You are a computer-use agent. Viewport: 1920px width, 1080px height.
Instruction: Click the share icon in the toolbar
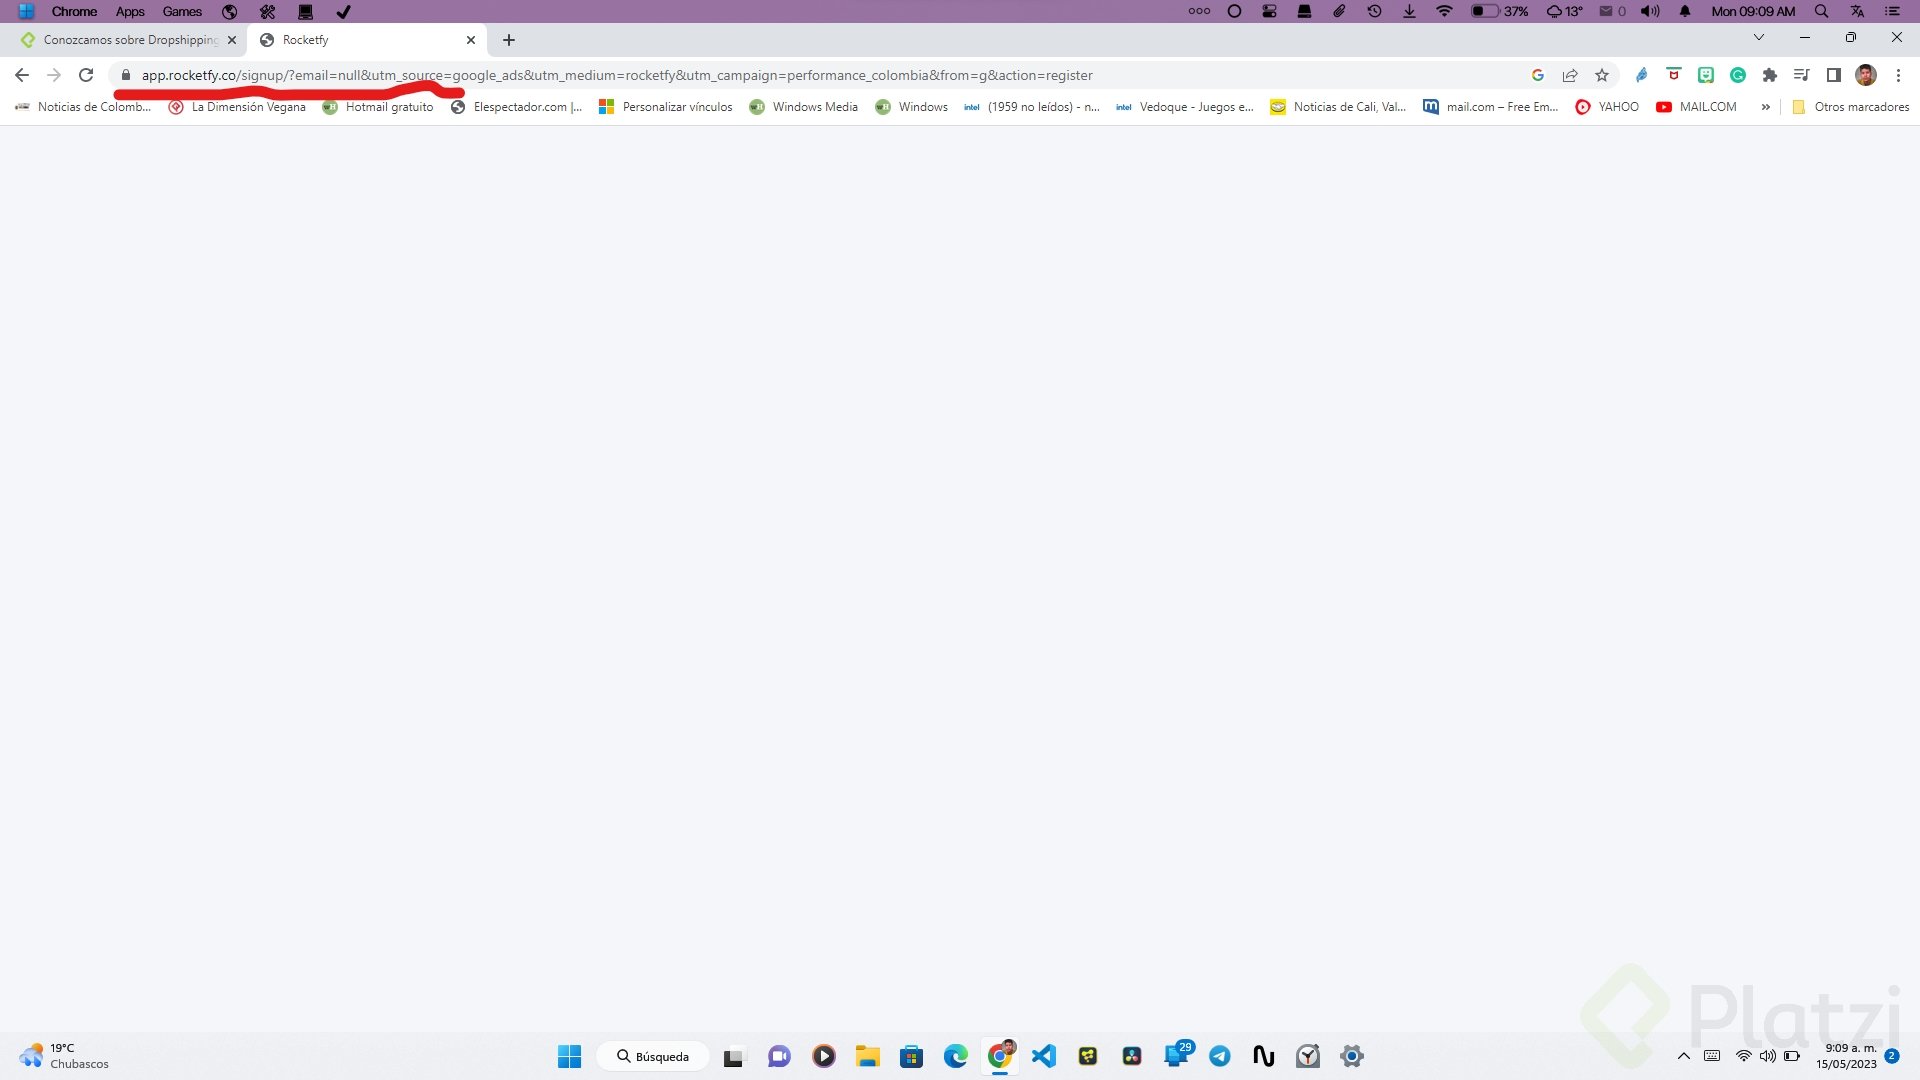click(1569, 75)
